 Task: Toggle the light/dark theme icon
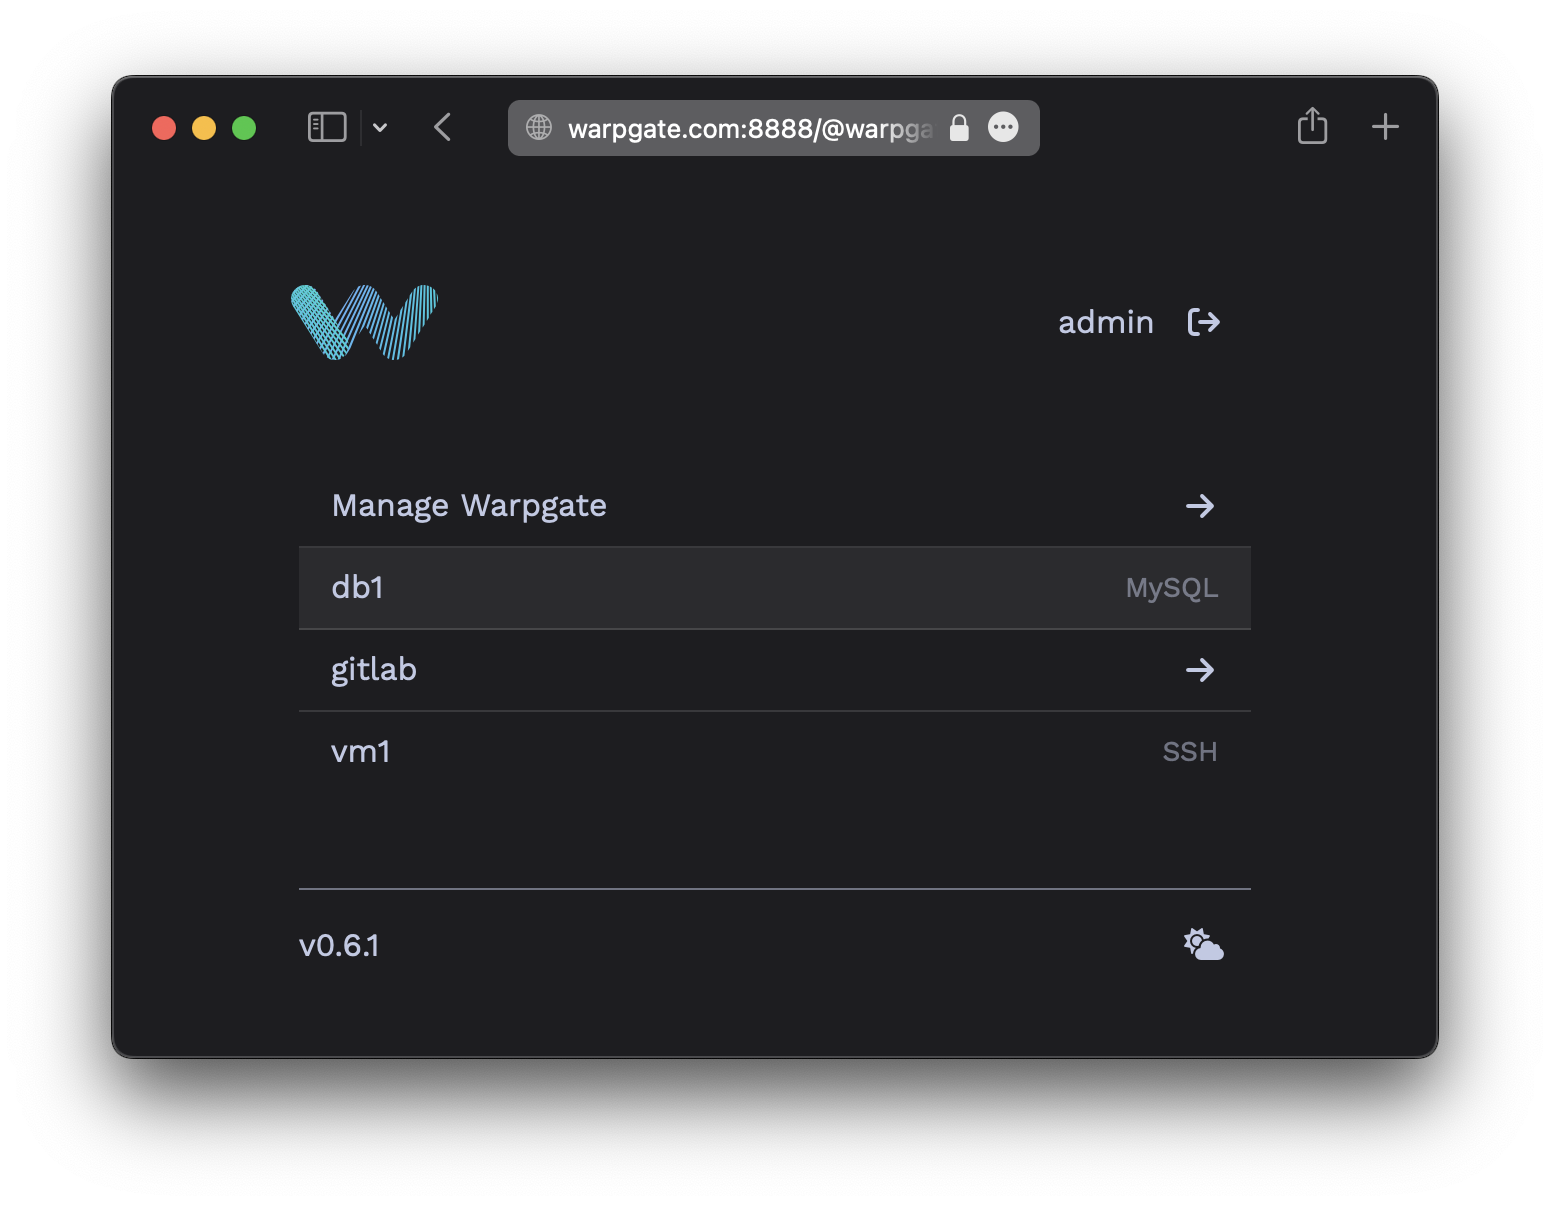[x=1203, y=945]
